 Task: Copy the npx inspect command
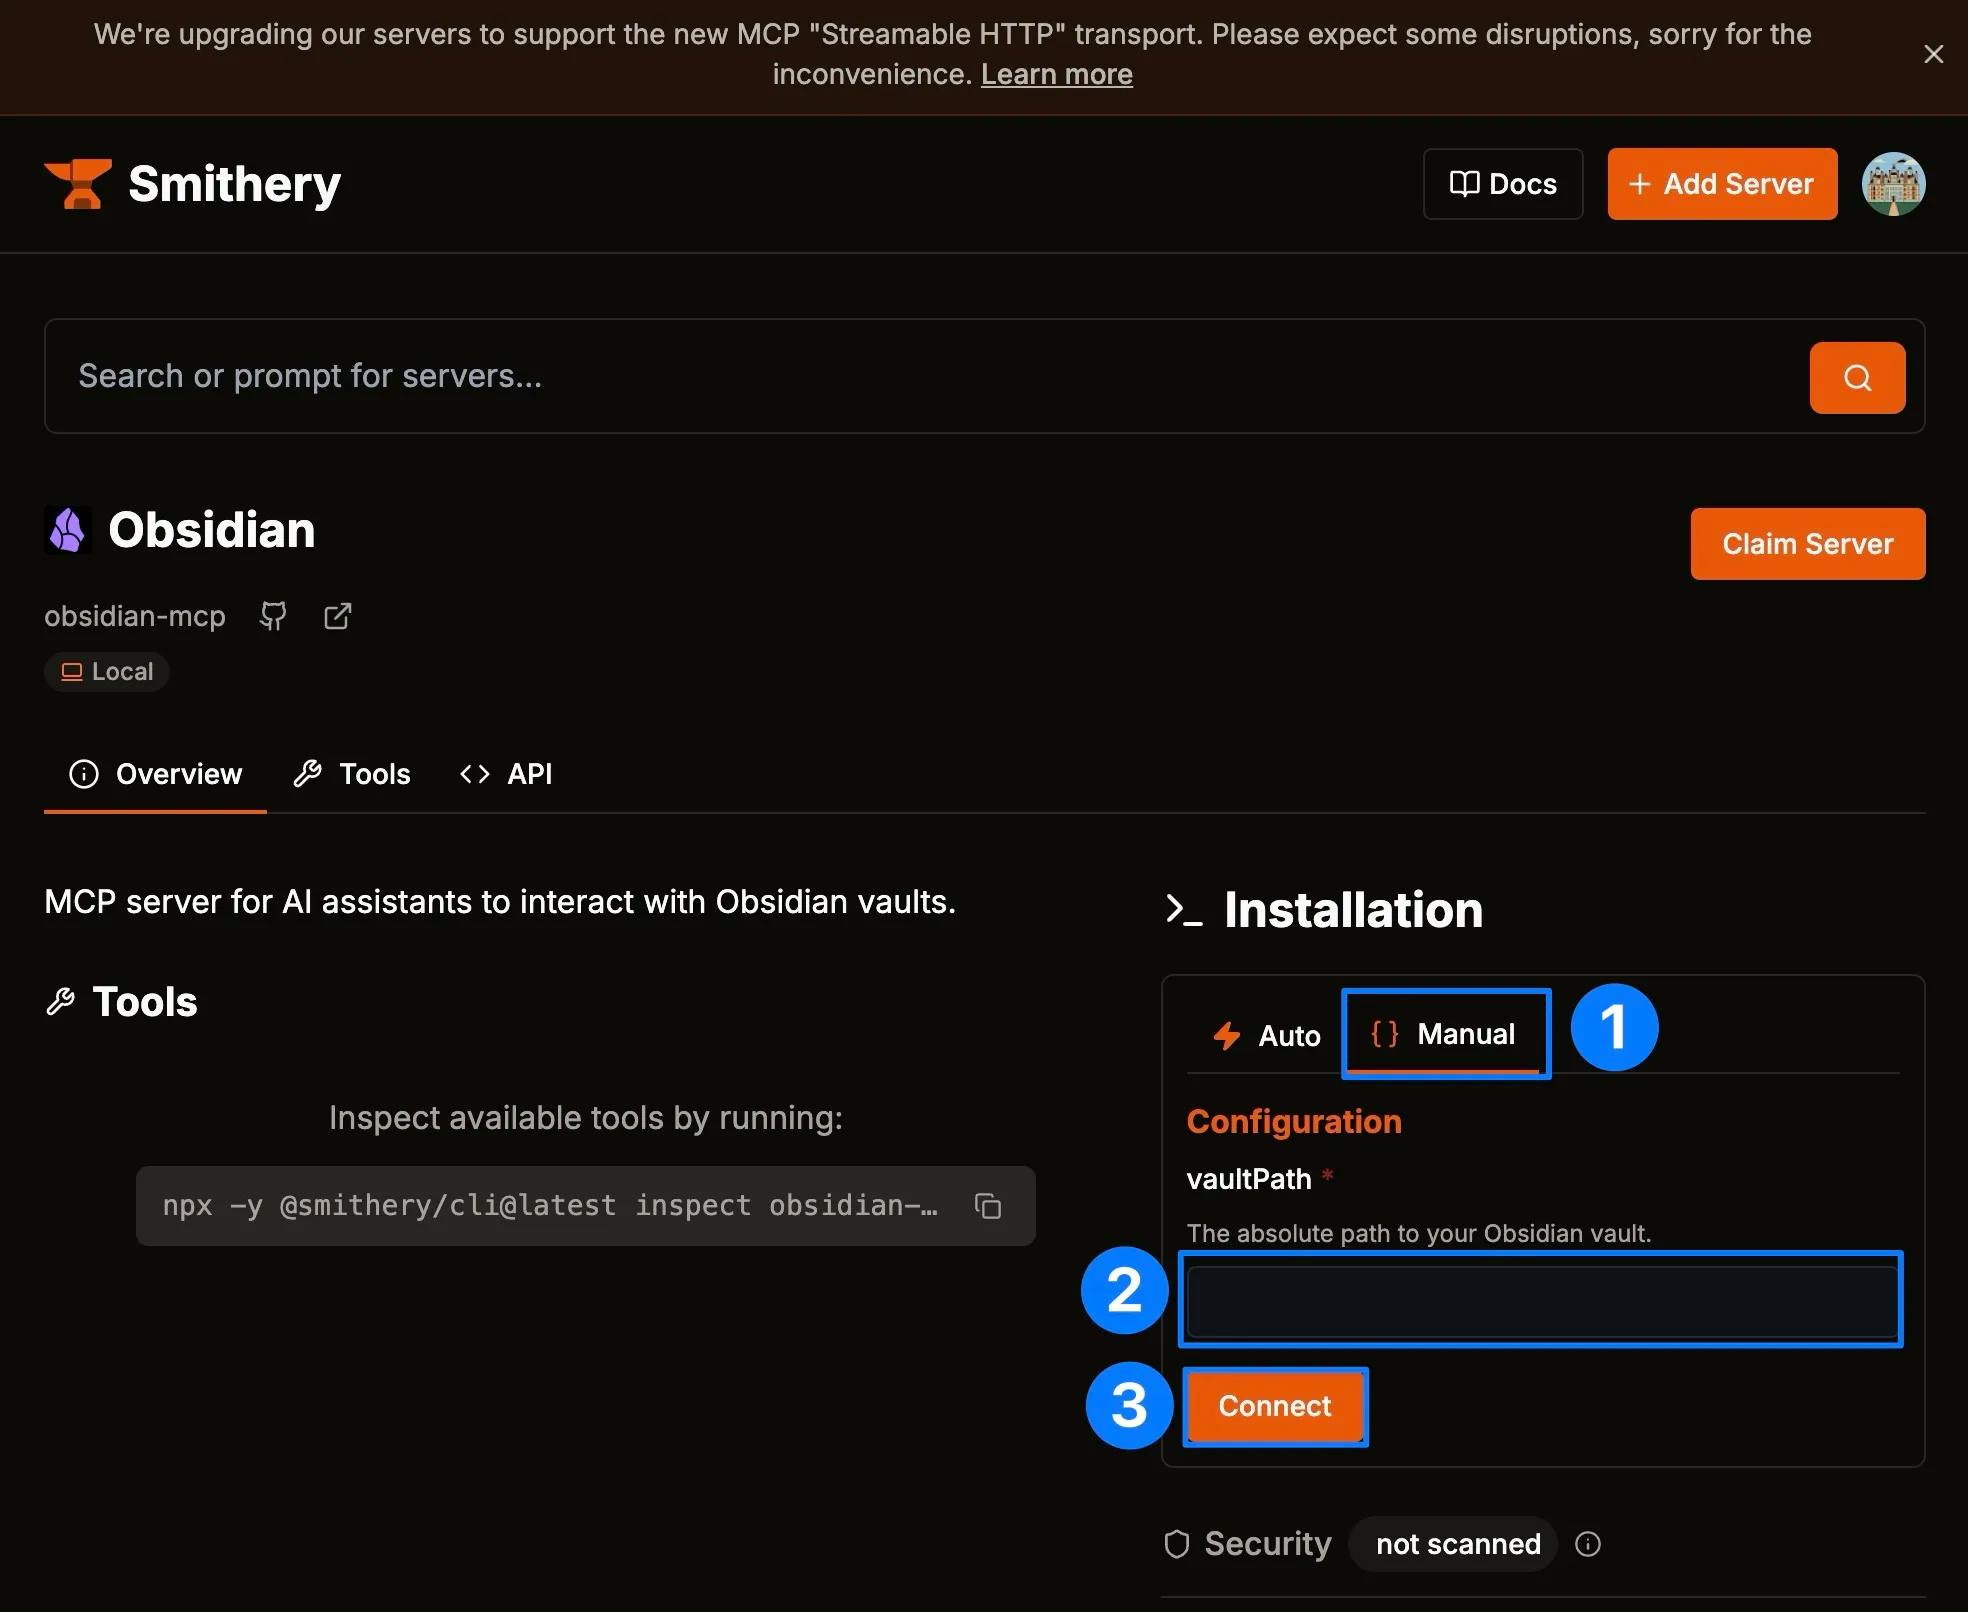point(988,1206)
